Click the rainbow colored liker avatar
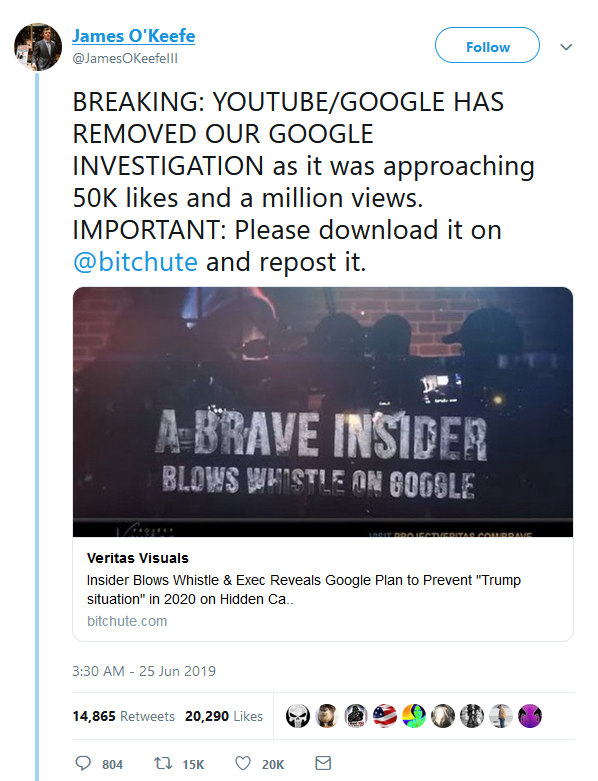598x781 pixels. click(x=414, y=716)
